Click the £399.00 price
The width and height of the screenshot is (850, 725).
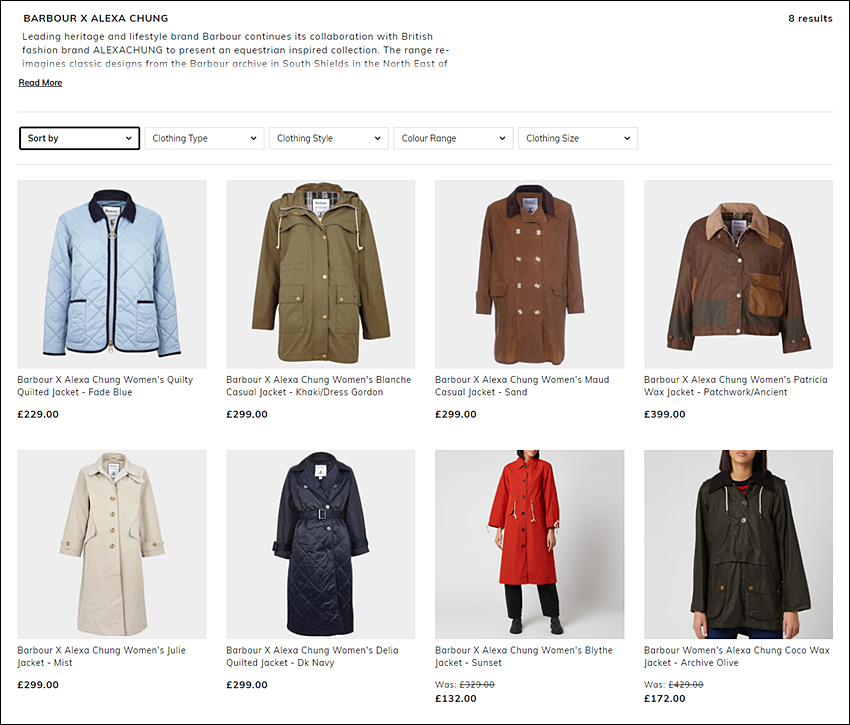[x=665, y=414]
